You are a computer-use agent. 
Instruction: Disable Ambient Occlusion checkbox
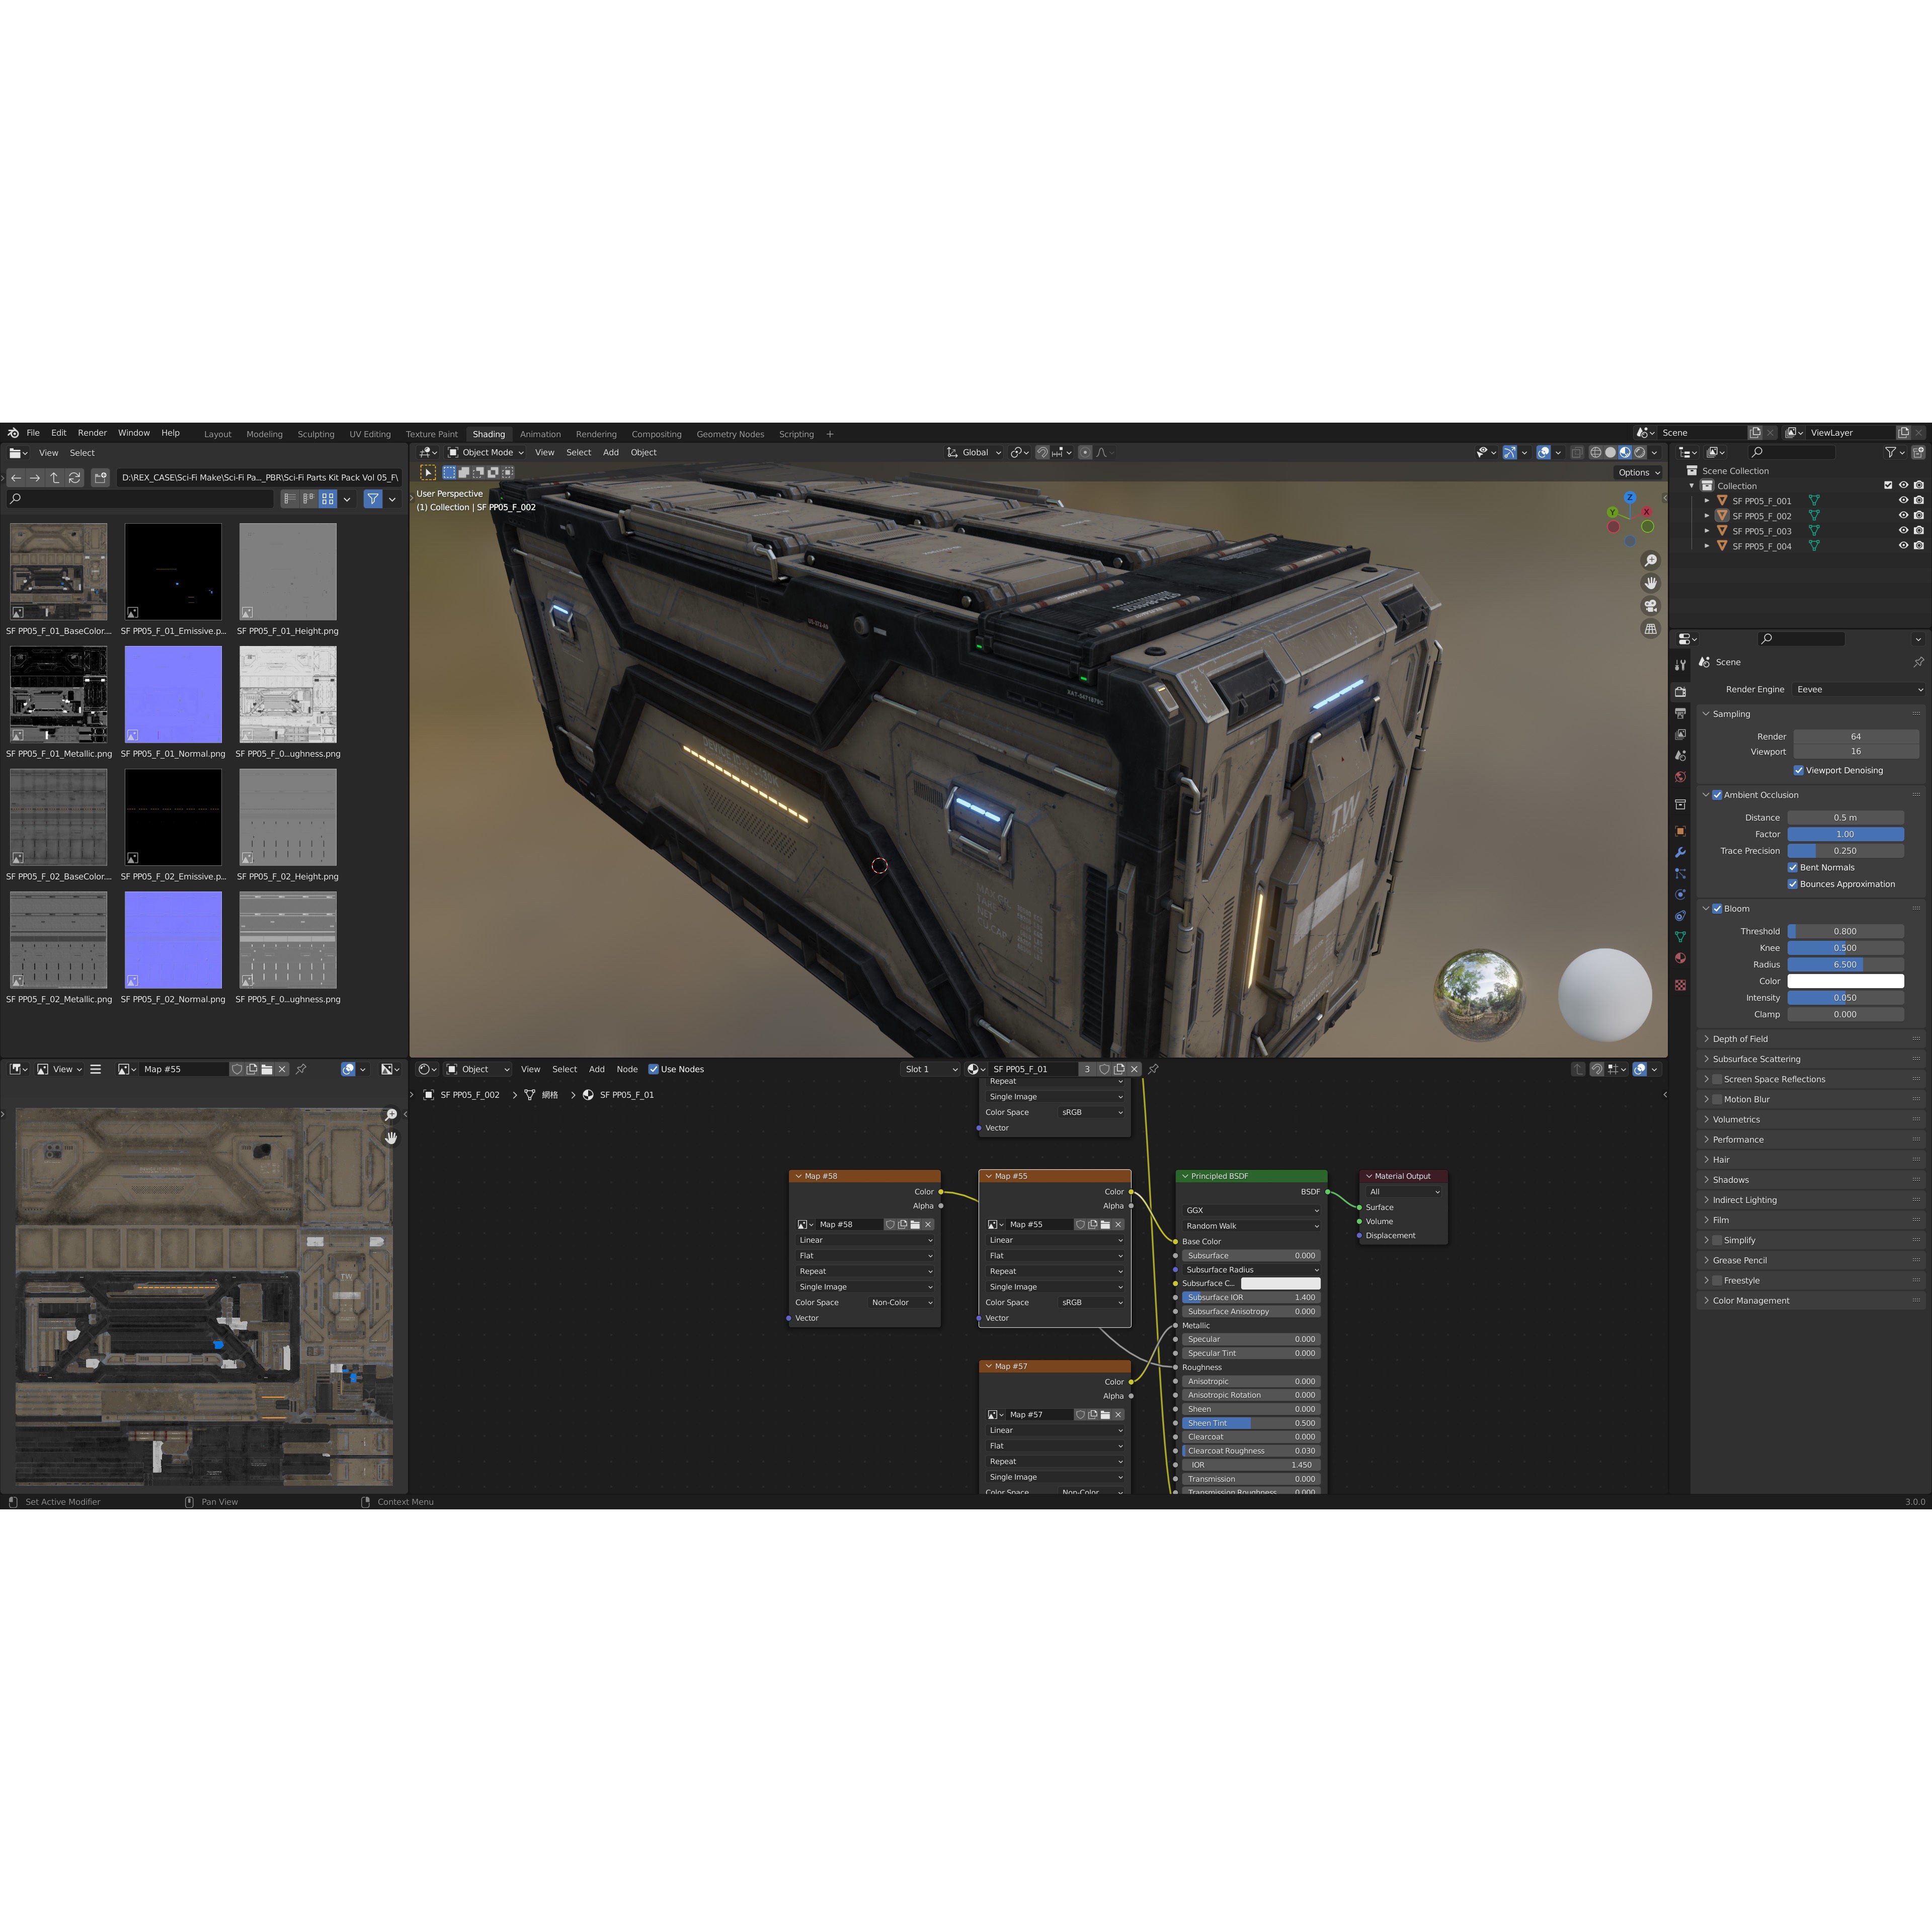1717,795
